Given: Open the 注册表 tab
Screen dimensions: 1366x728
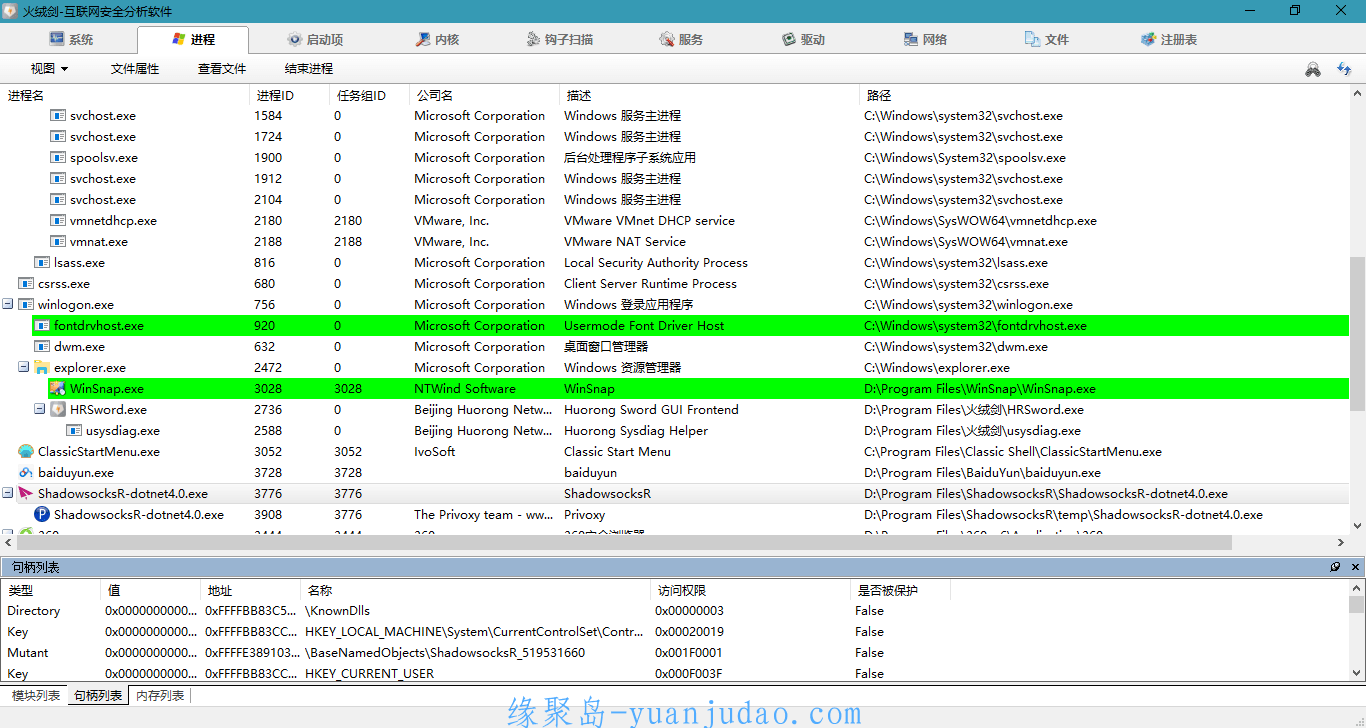Looking at the screenshot, I should click(x=1169, y=39).
